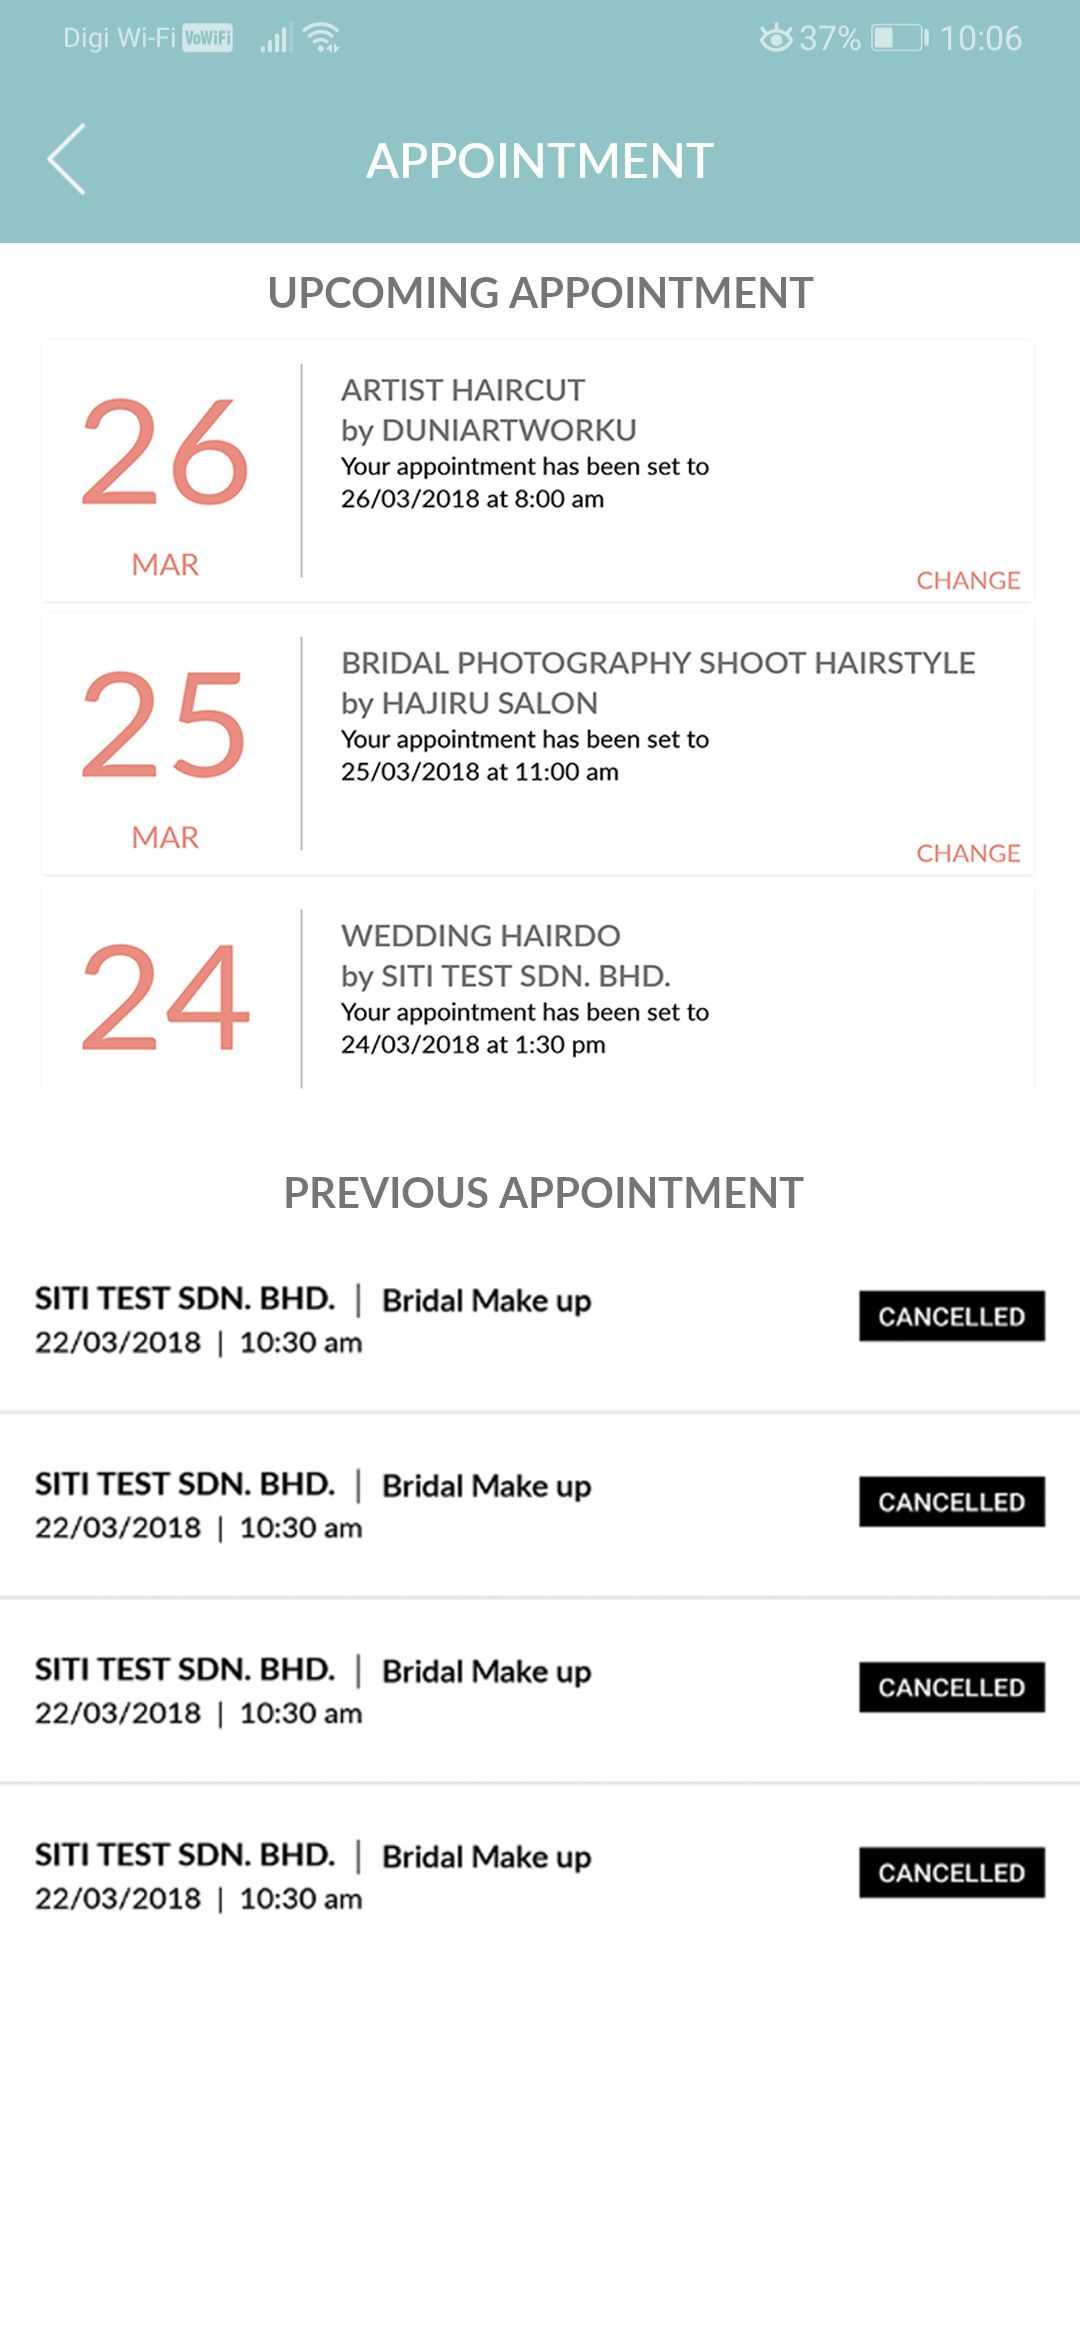Tap the APPOINTMENT page title
The image size is (1080, 2340).
point(540,161)
